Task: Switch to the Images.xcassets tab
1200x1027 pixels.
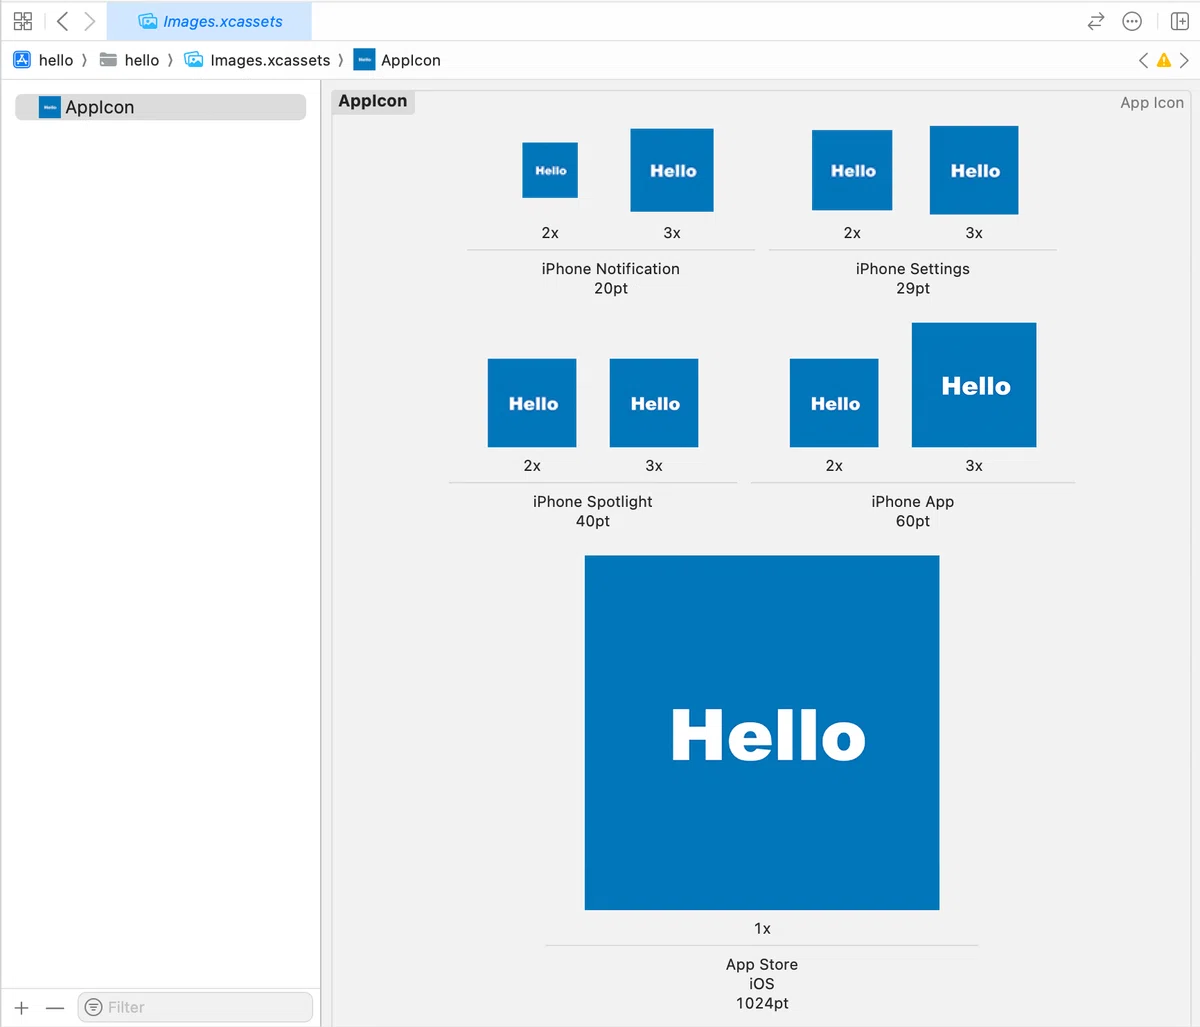Action: tap(210, 21)
